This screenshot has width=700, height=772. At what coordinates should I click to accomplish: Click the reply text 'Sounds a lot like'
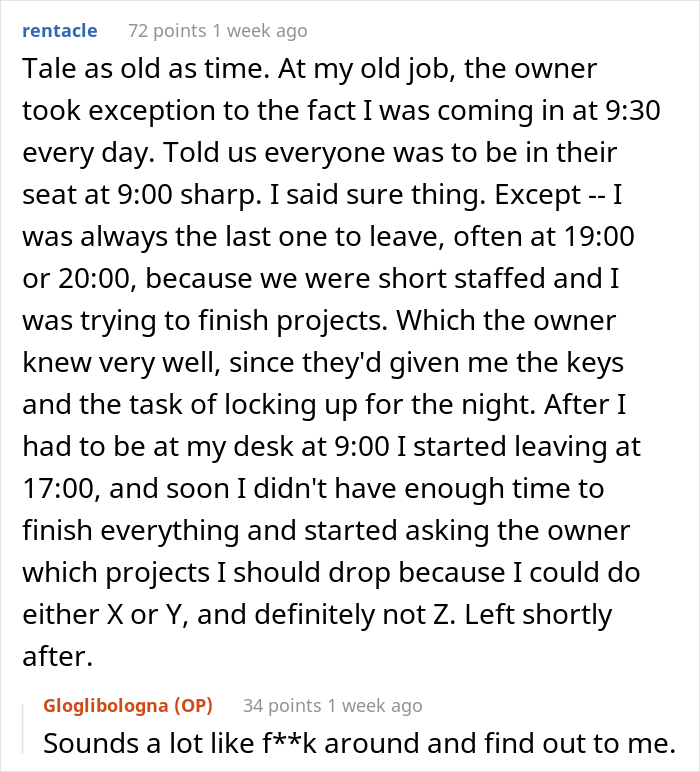148,743
